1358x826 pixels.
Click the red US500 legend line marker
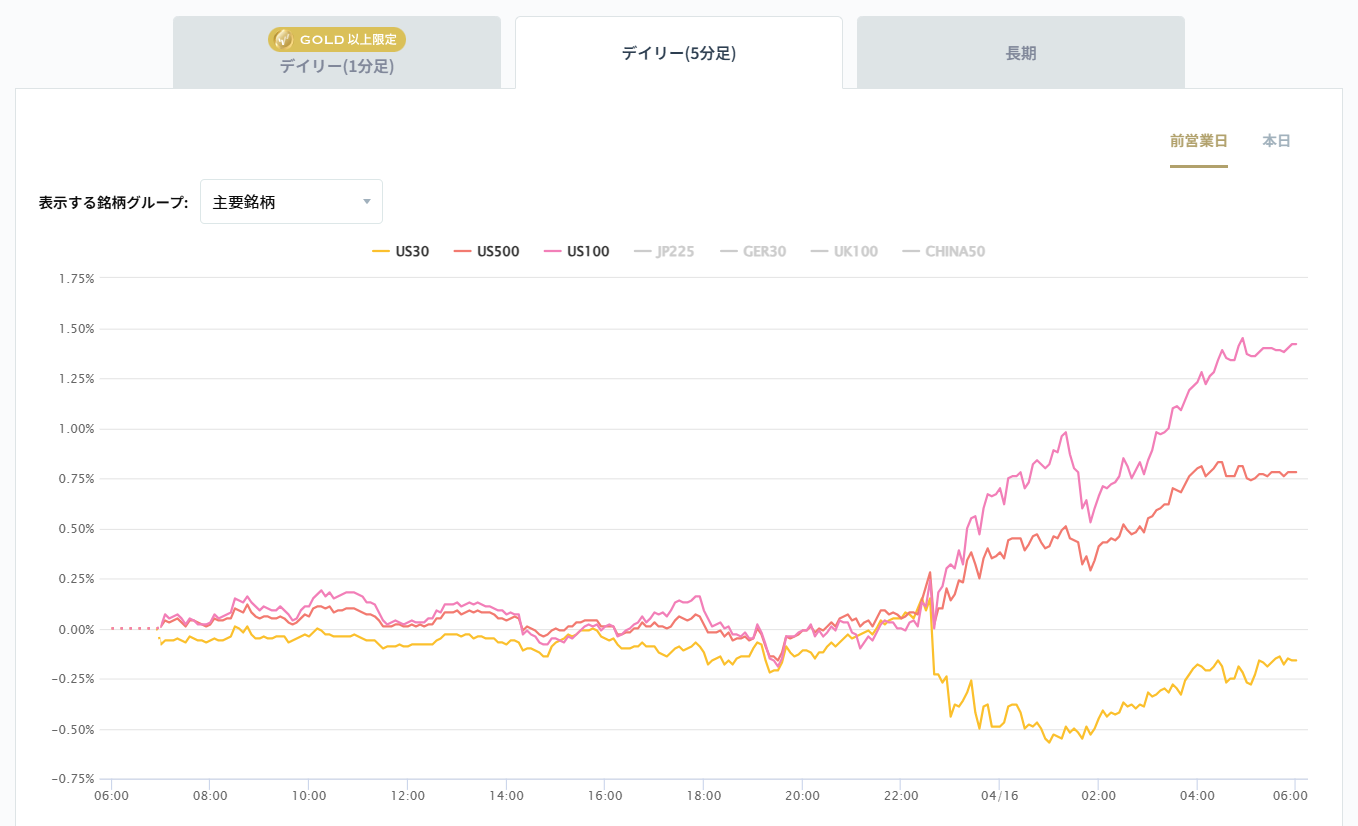pyautogui.click(x=462, y=252)
